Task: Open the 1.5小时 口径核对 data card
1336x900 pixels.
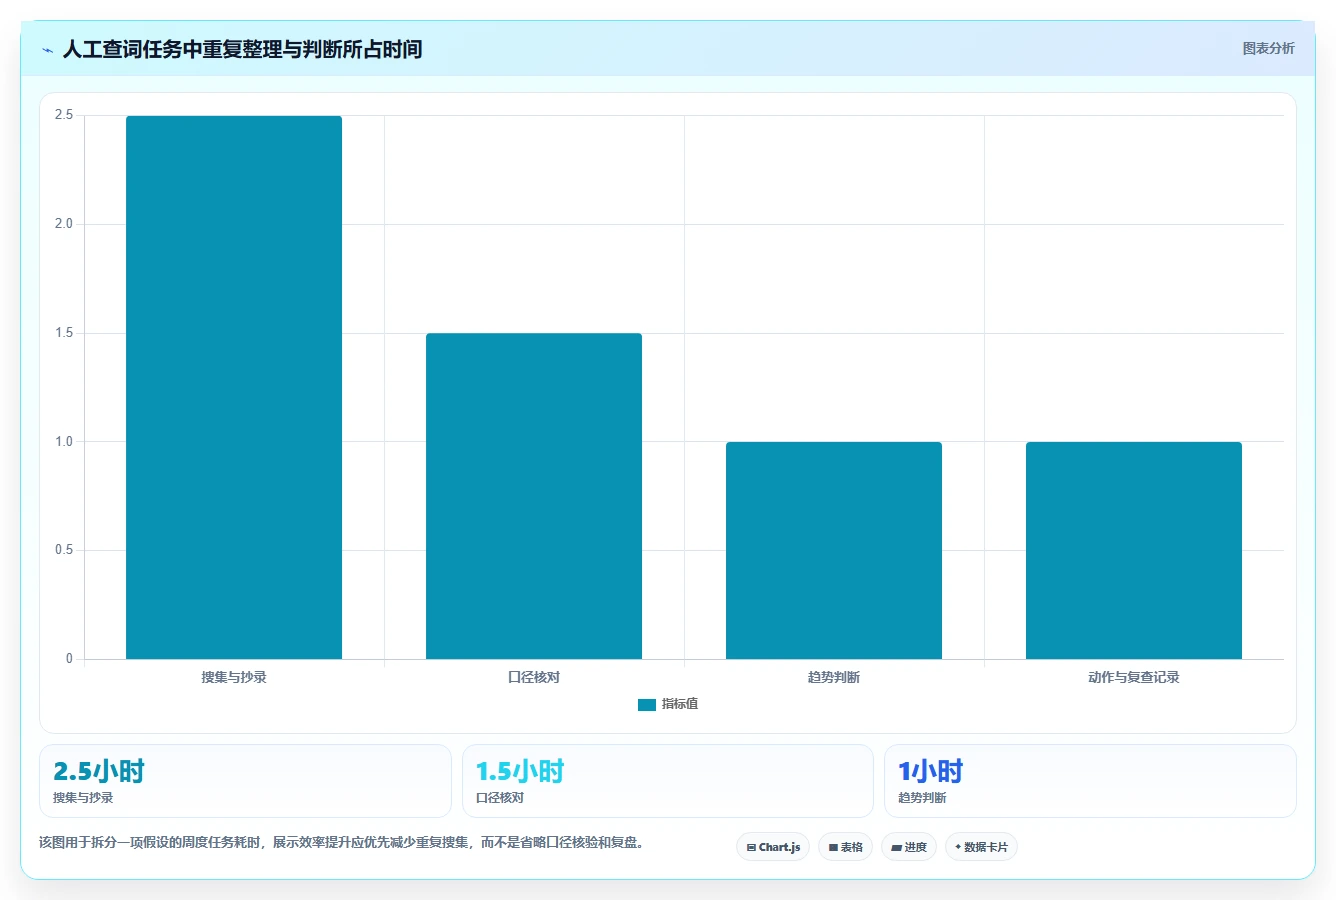Action: [x=668, y=781]
